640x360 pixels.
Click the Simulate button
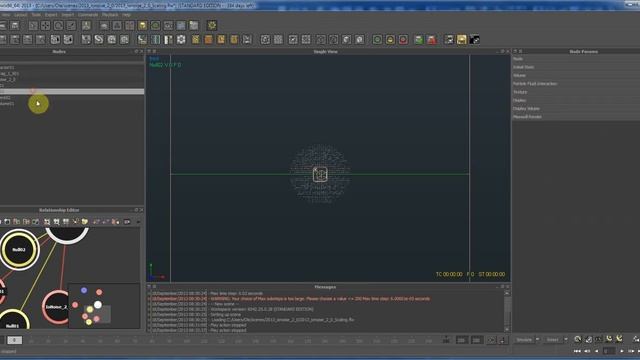click(524, 340)
